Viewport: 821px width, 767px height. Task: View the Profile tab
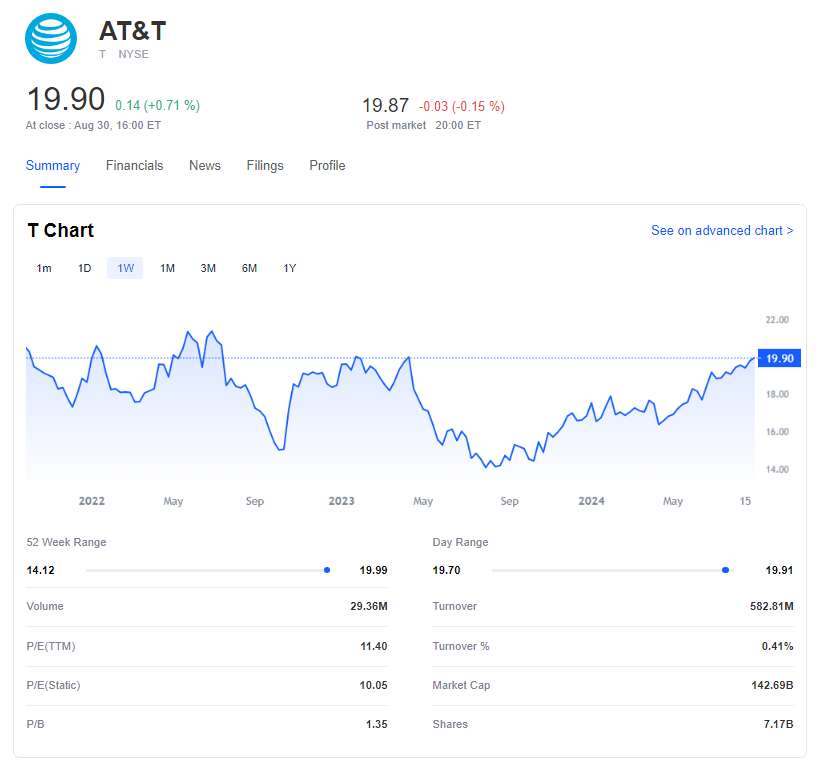327,166
